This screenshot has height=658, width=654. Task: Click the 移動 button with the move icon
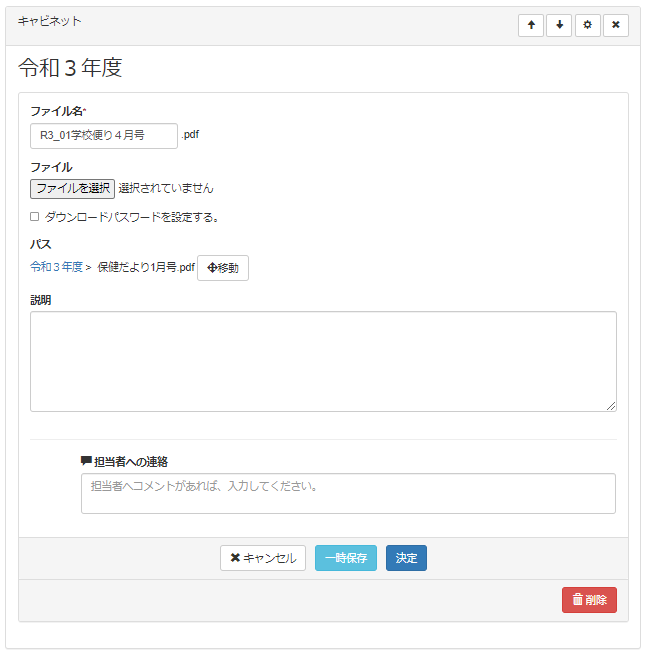pos(223,268)
